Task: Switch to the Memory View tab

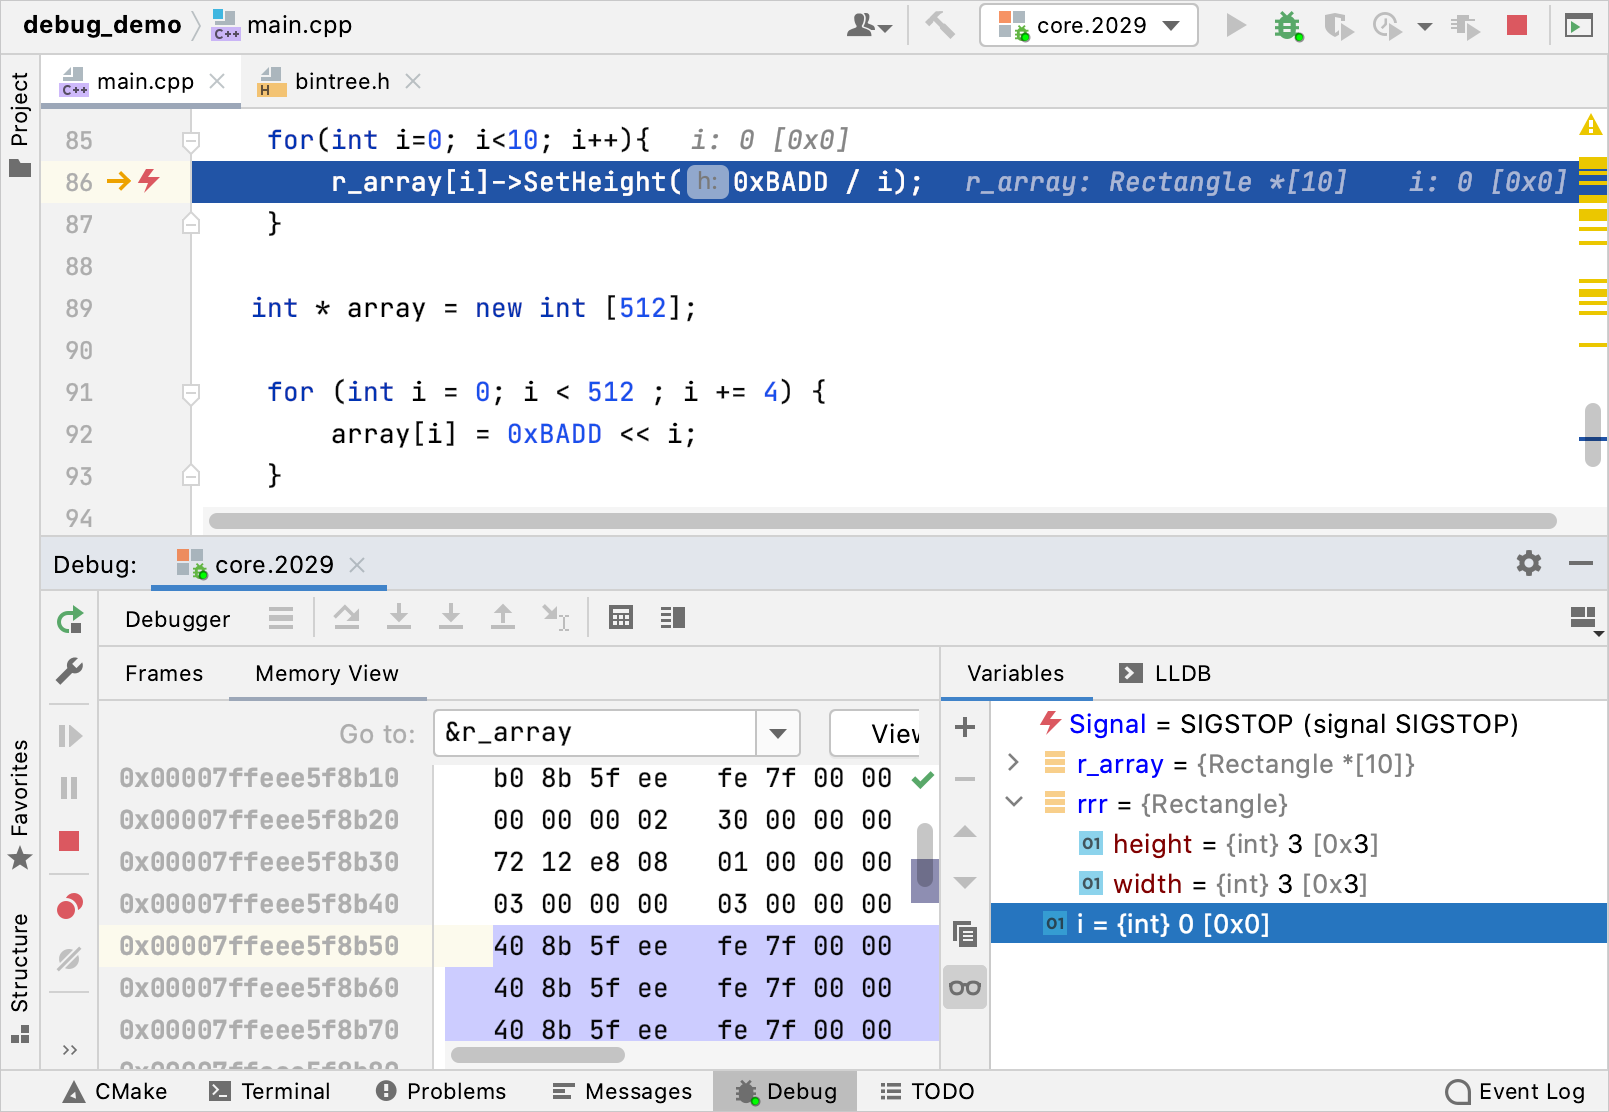Action: point(326,673)
